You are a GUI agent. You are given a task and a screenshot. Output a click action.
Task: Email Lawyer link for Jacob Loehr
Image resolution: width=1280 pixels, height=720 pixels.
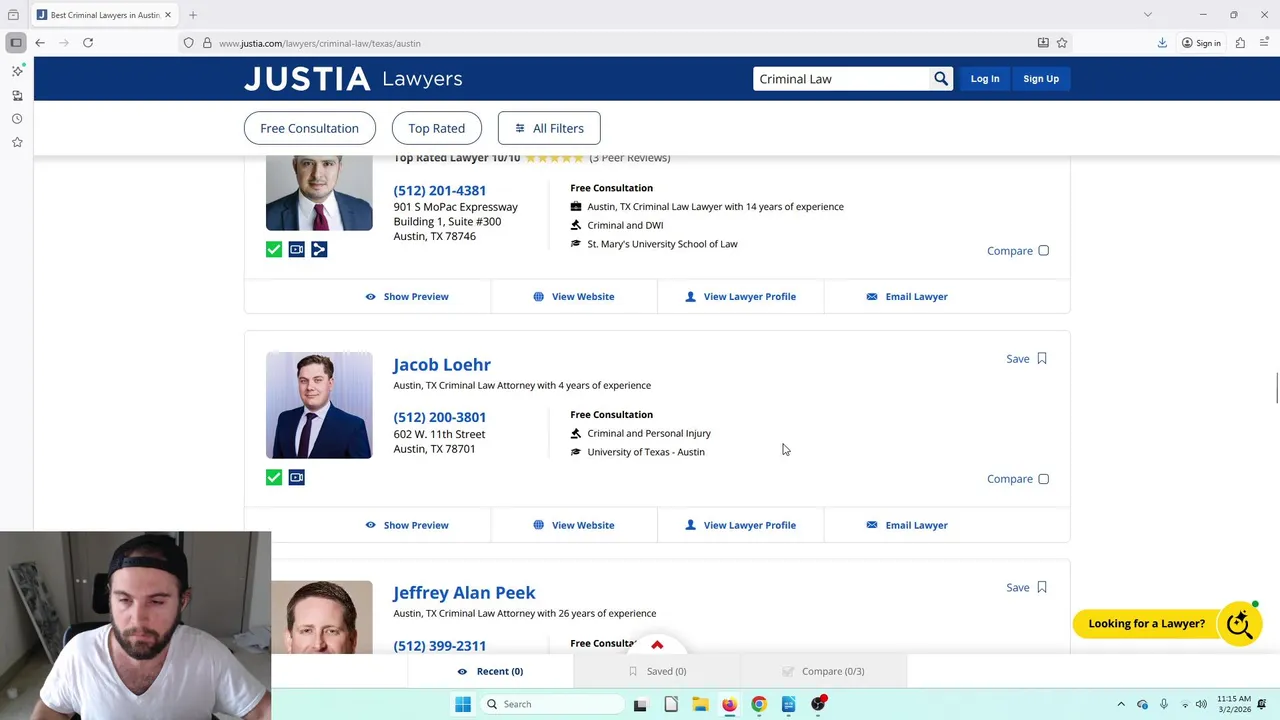coord(907,525)
